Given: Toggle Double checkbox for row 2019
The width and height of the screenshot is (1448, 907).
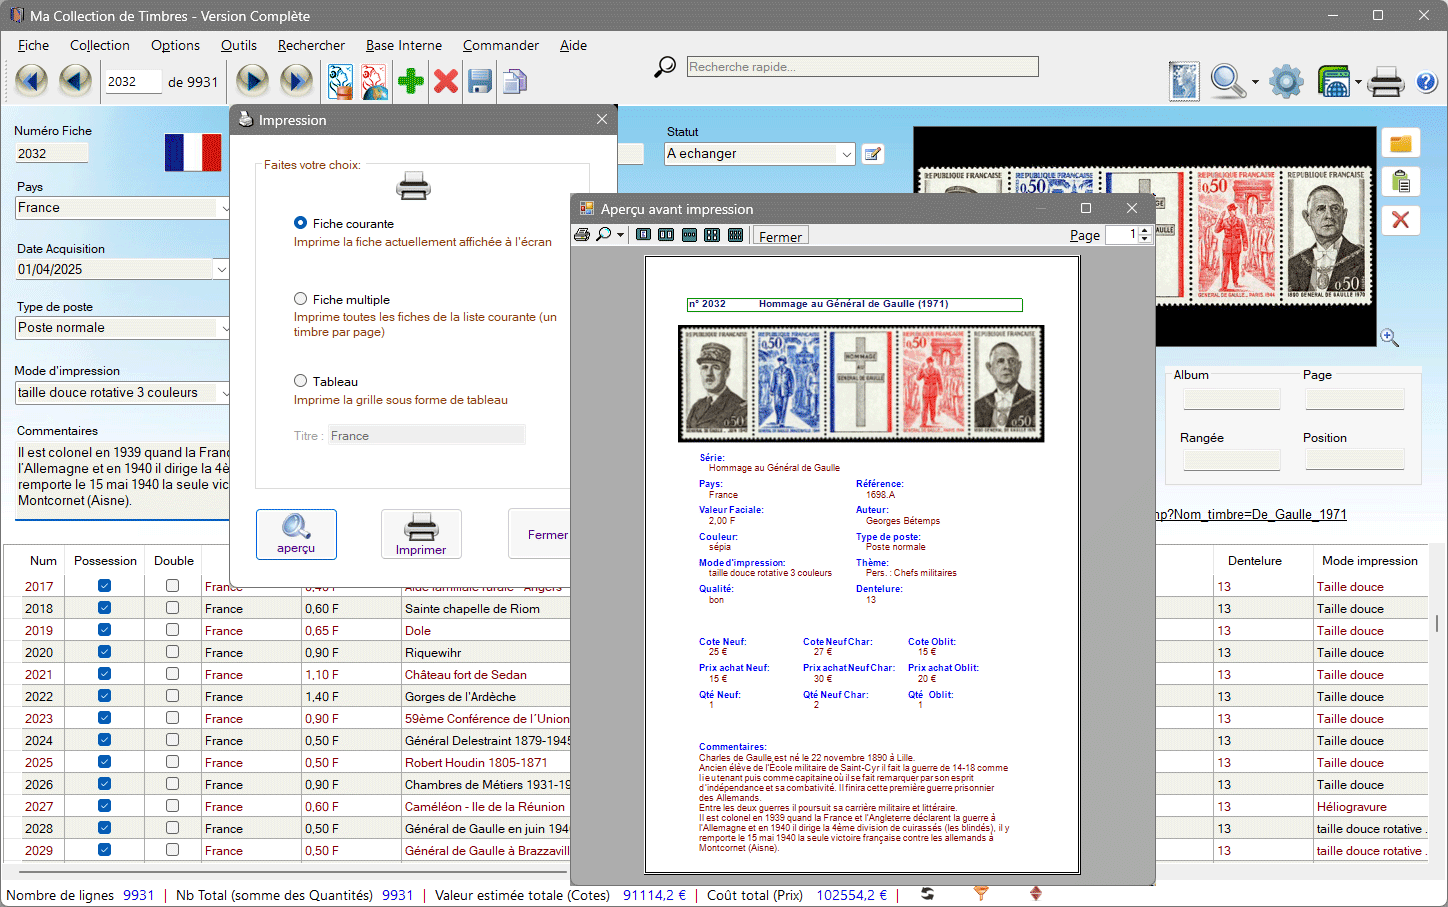Looking at the screenshot, I should (173, 630).
